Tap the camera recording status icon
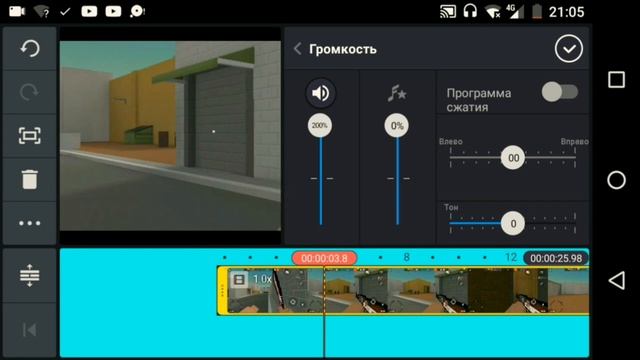The width and height of the screenshot is (640, 360). click(17, 11)
